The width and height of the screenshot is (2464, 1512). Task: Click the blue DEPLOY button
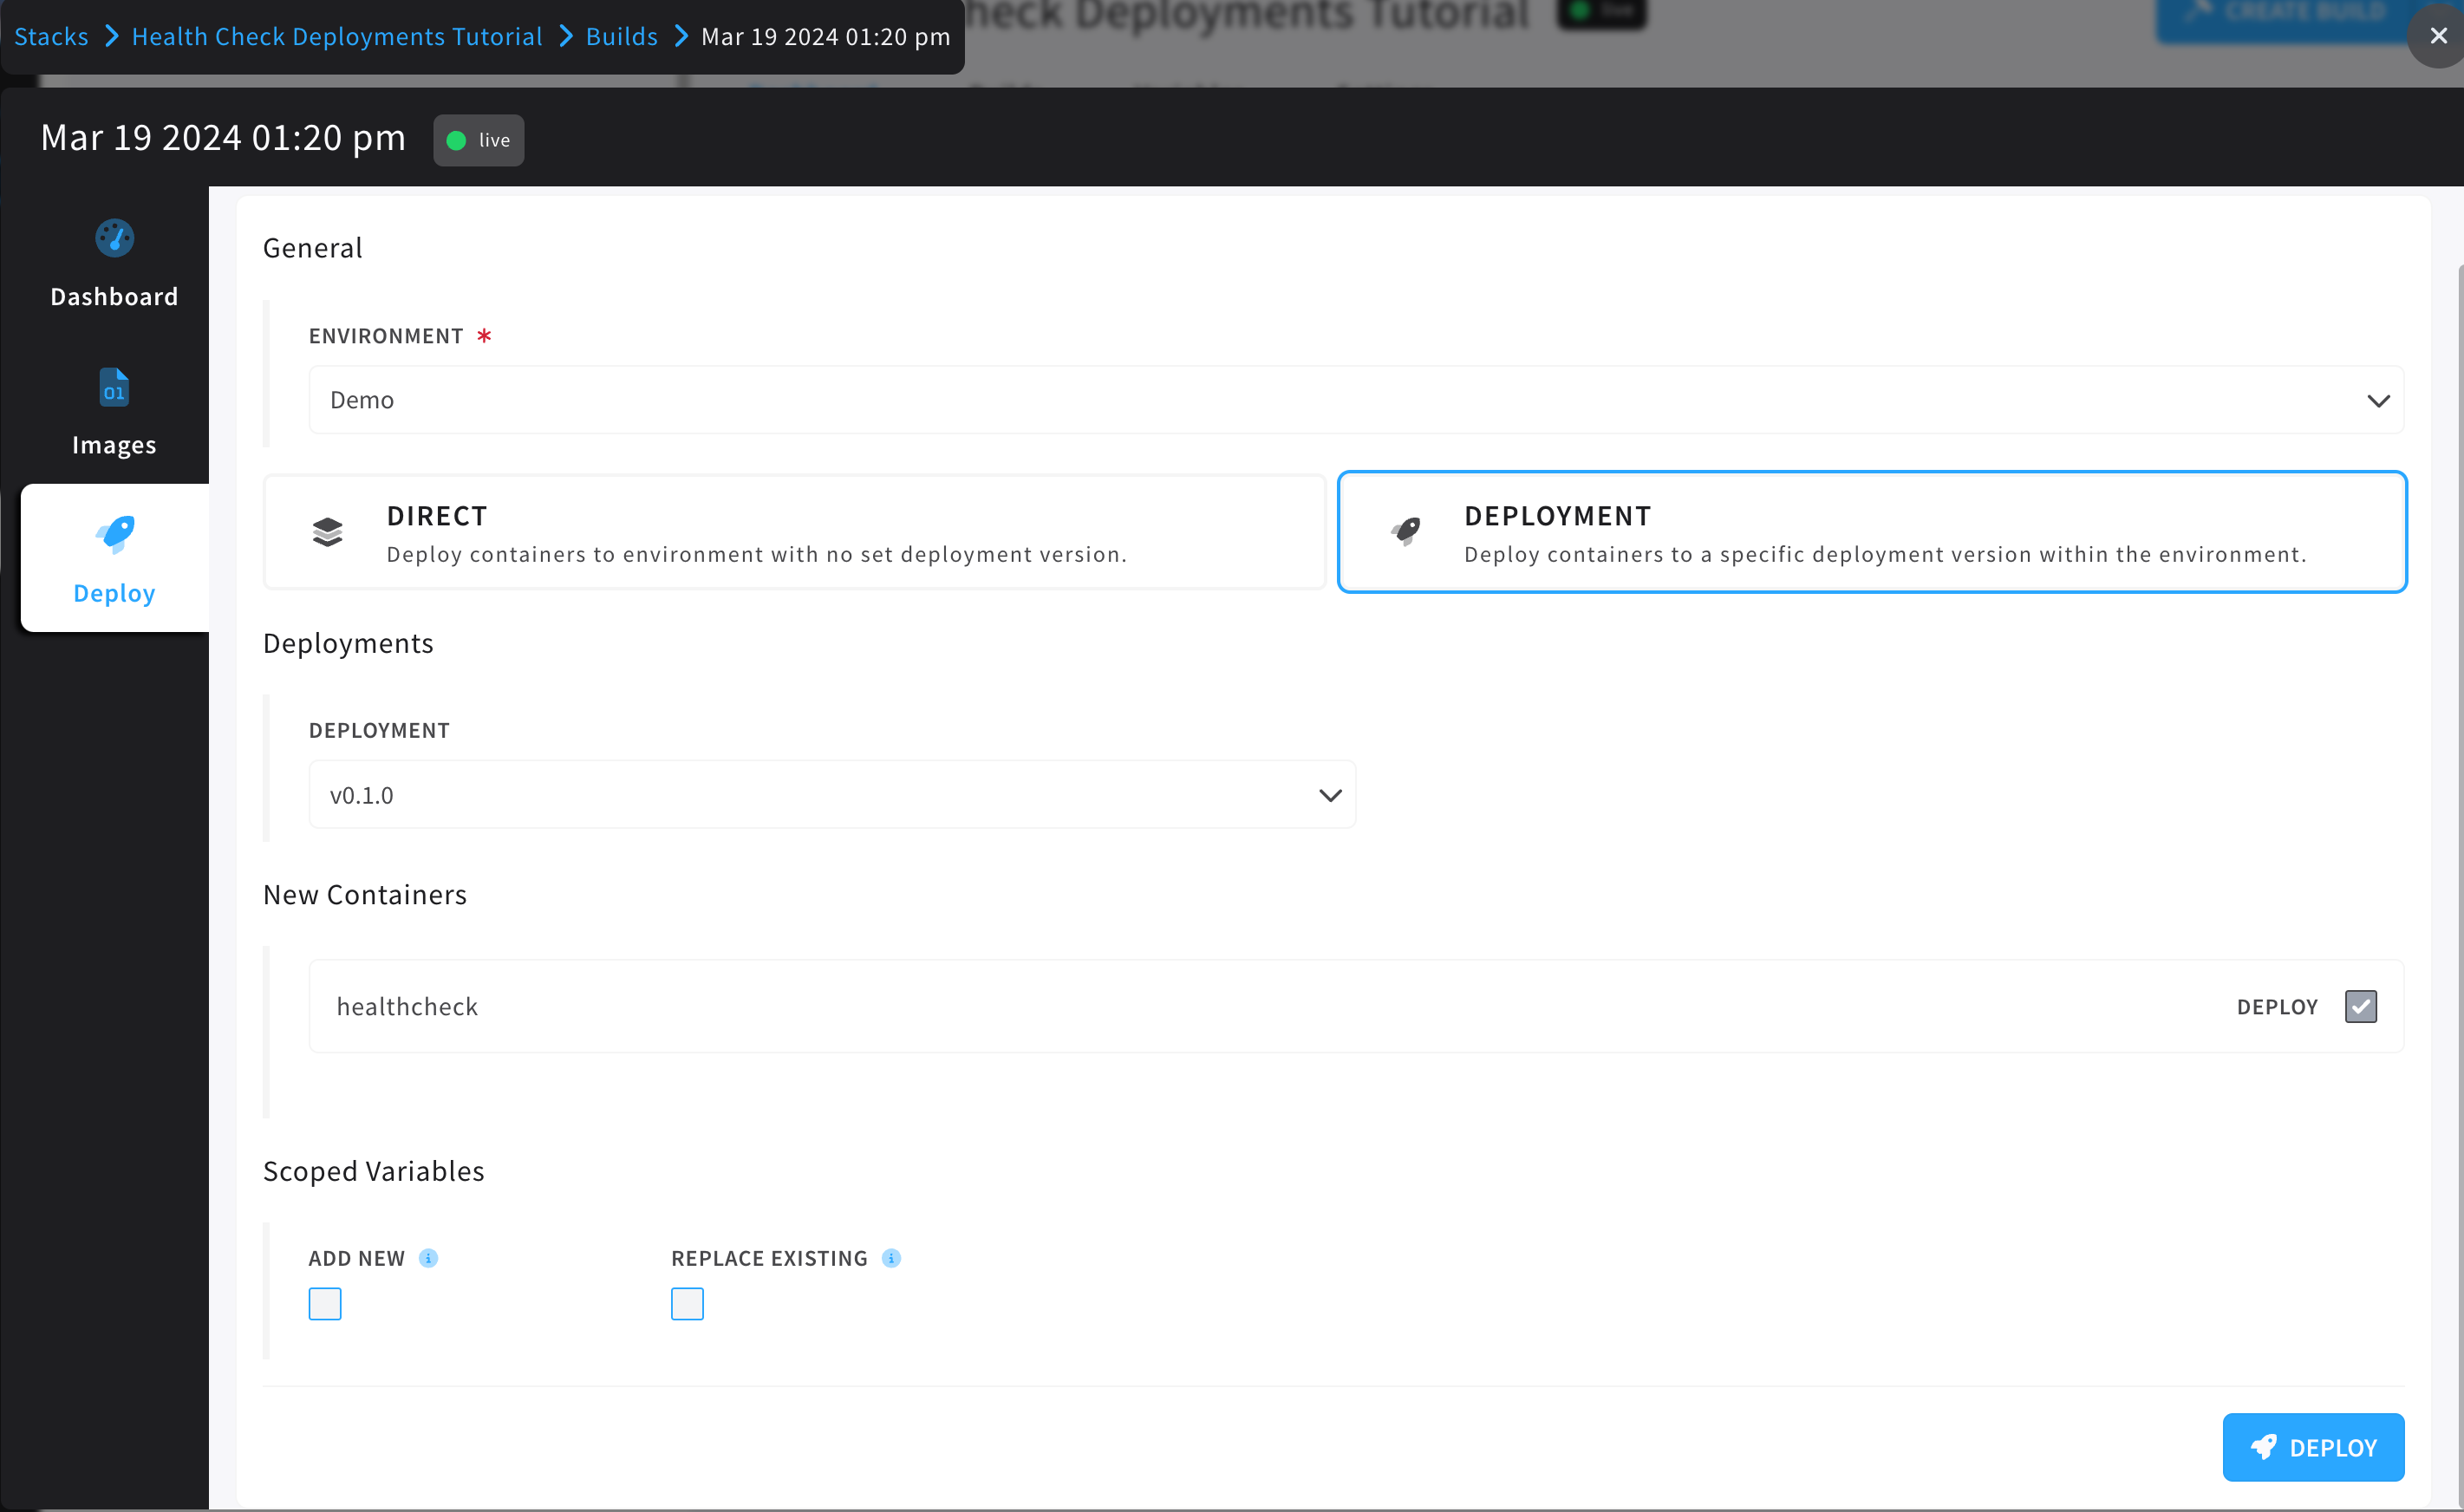(2312, 1447)
